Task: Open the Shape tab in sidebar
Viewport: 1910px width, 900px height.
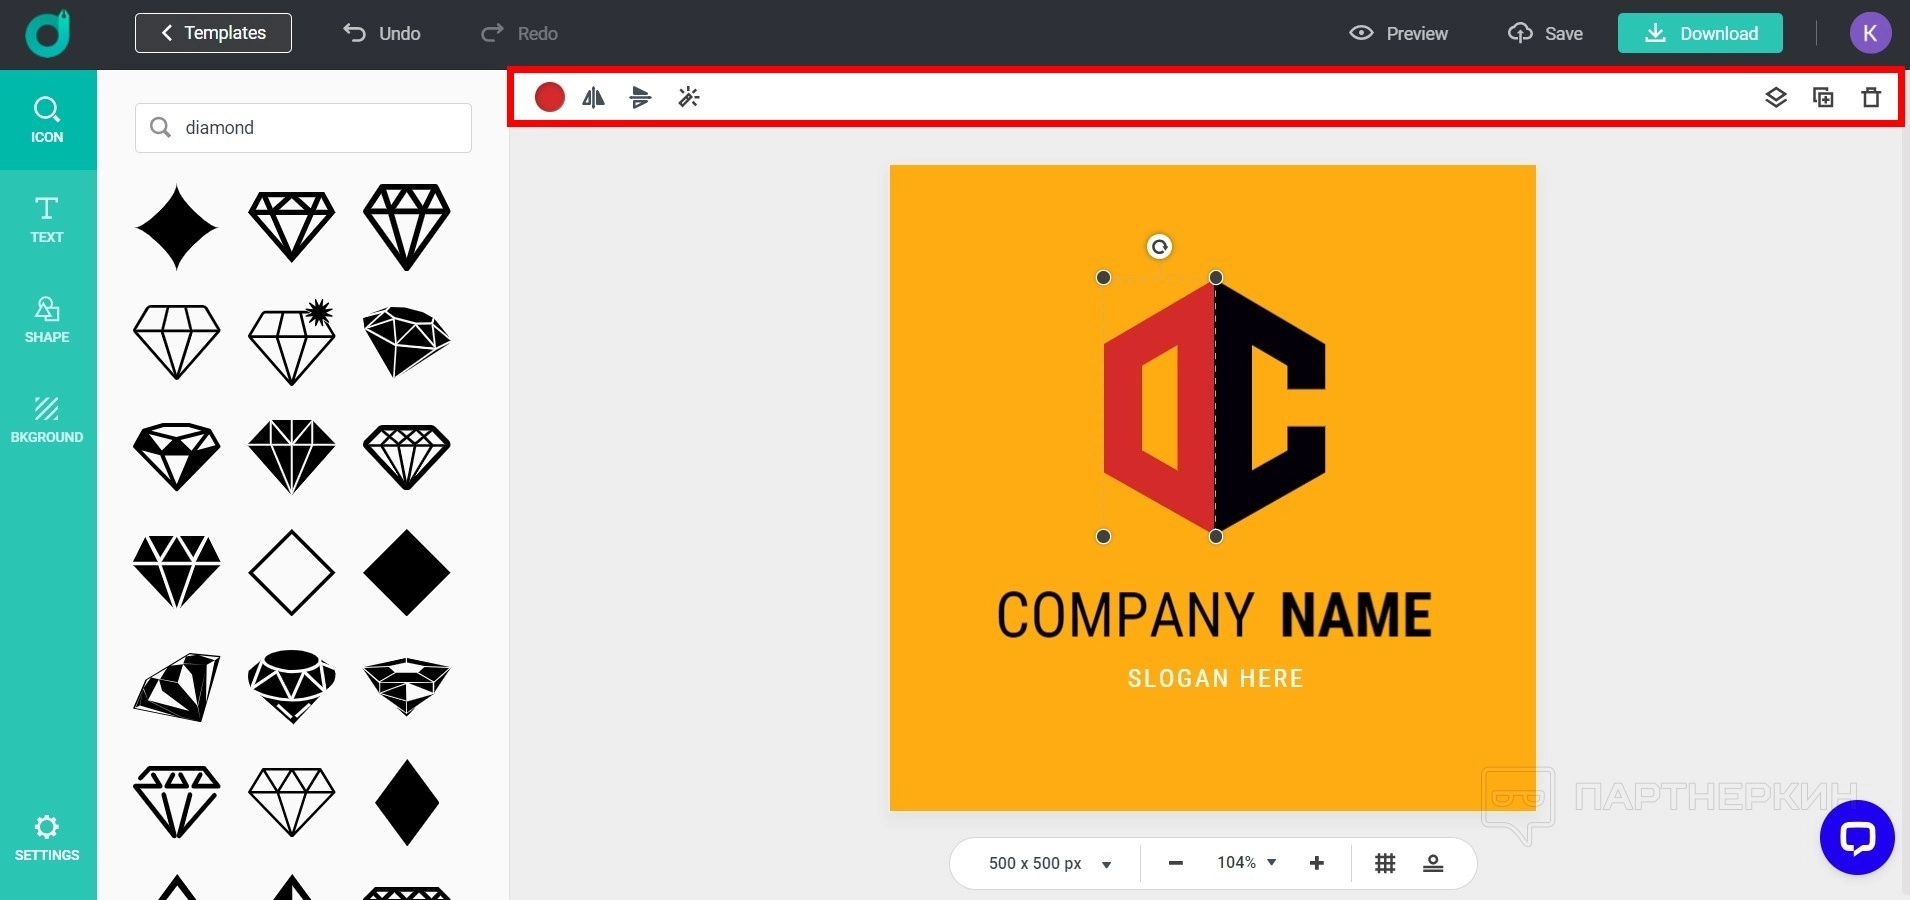Action: click(47, 320)
